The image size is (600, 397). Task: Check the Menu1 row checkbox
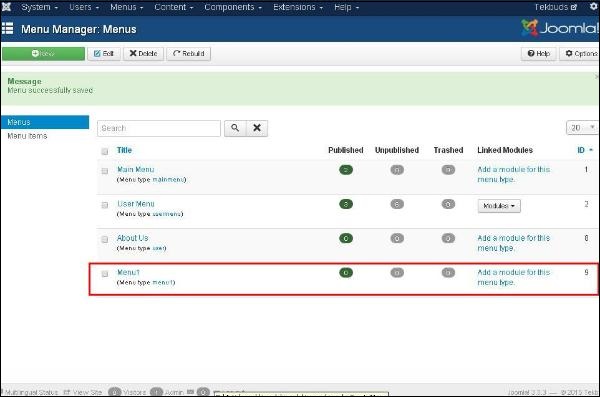coord(104,274)
